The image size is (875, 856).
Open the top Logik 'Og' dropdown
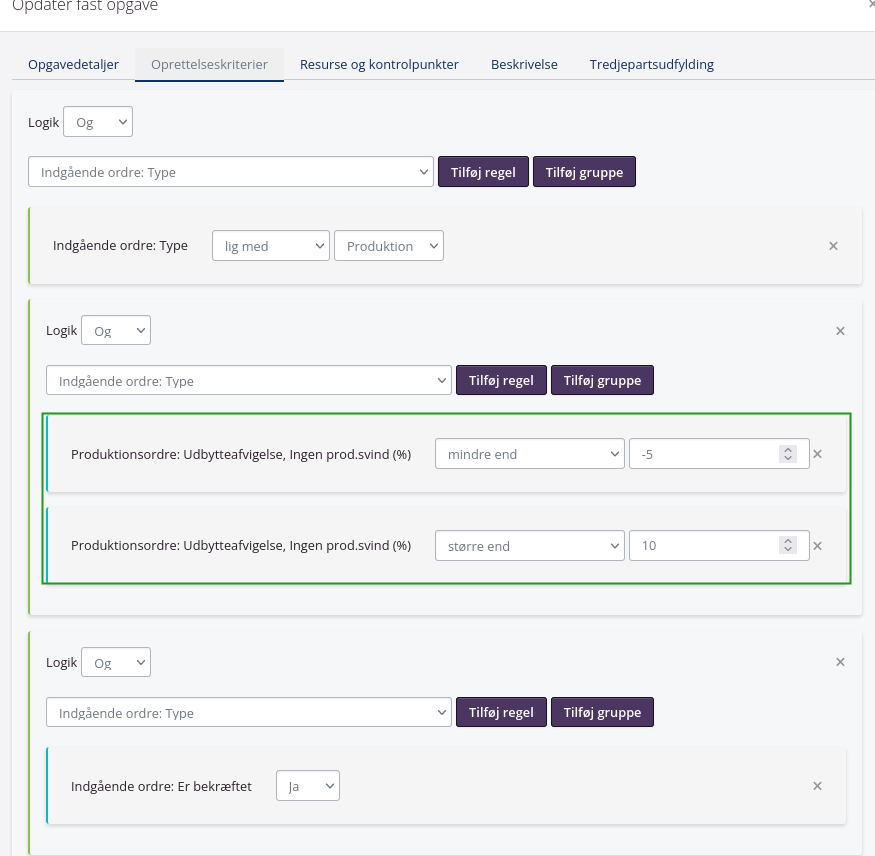98,123
